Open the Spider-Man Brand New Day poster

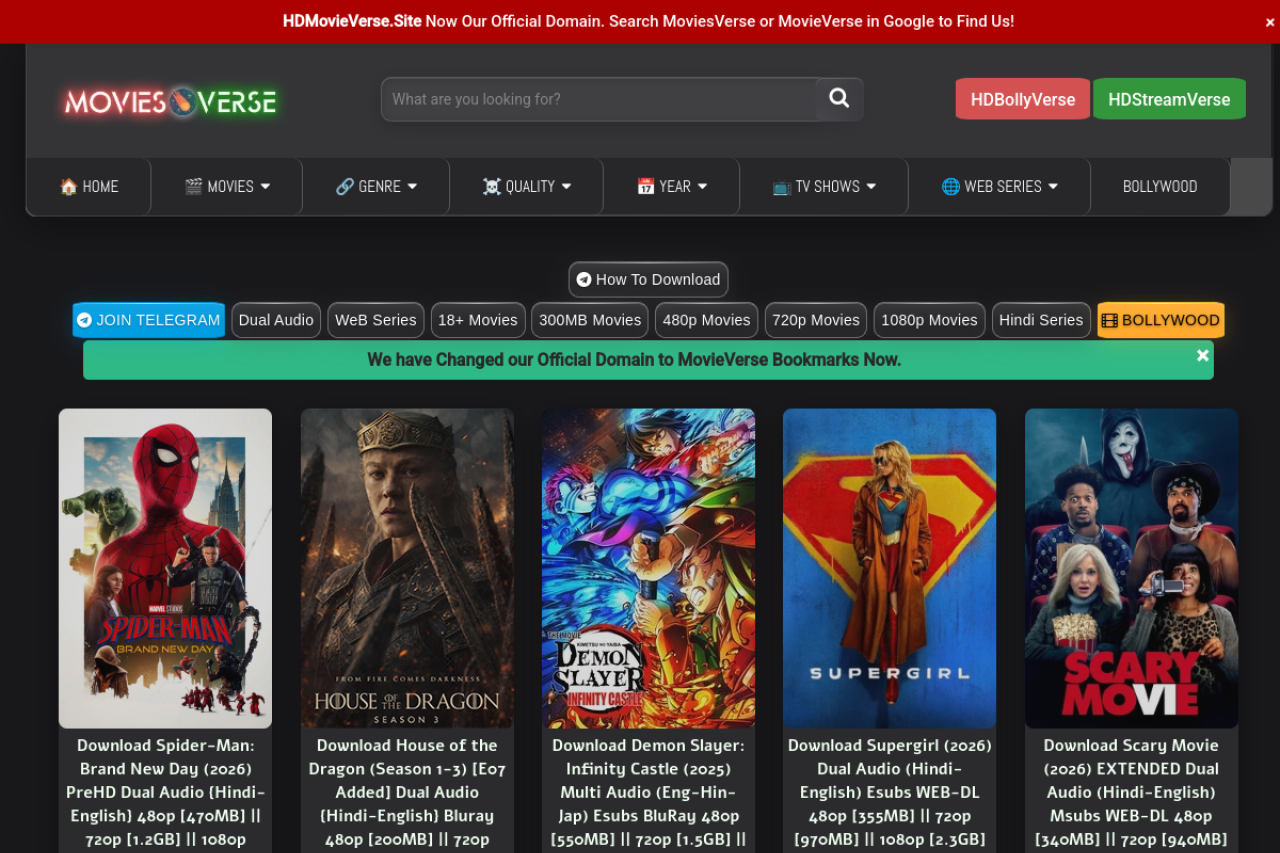click(x=165, y=568)
